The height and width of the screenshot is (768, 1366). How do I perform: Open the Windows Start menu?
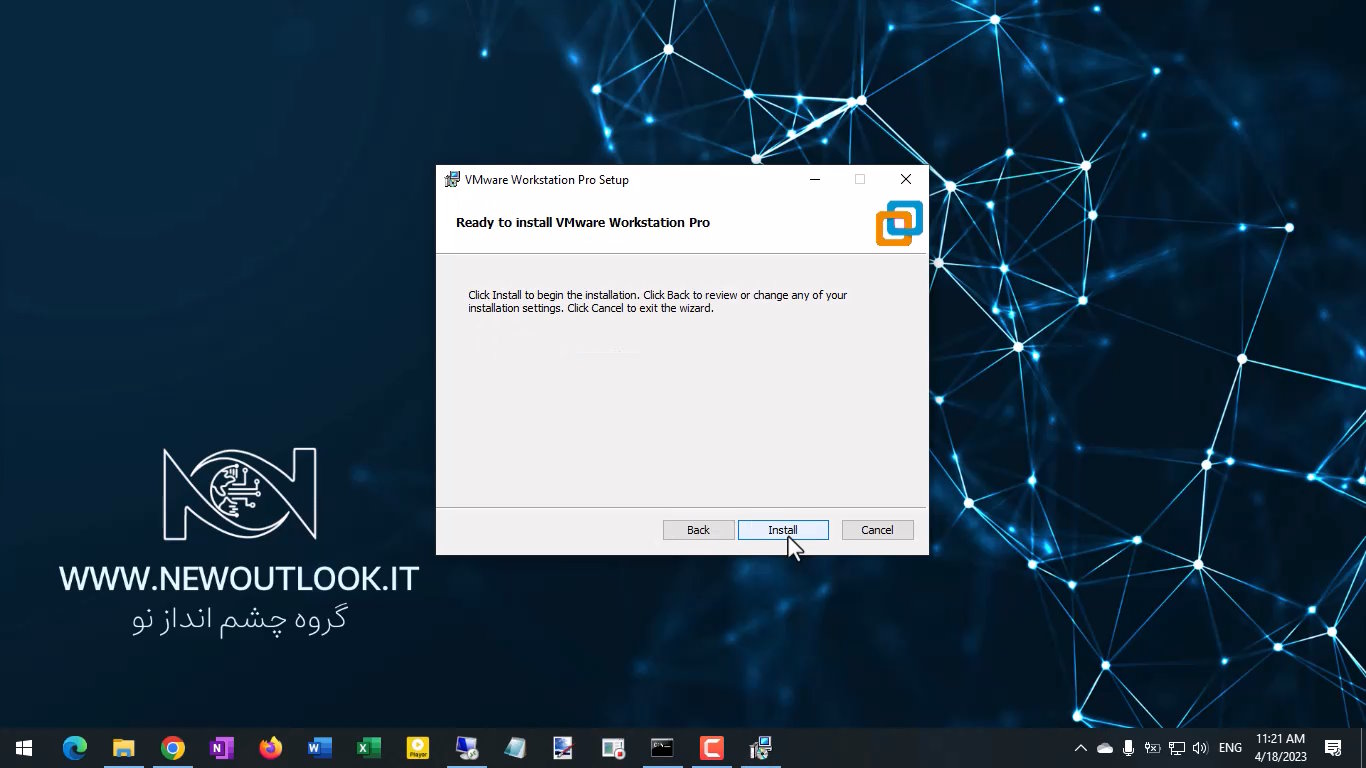pyautogui.click(x=24, y=748)
